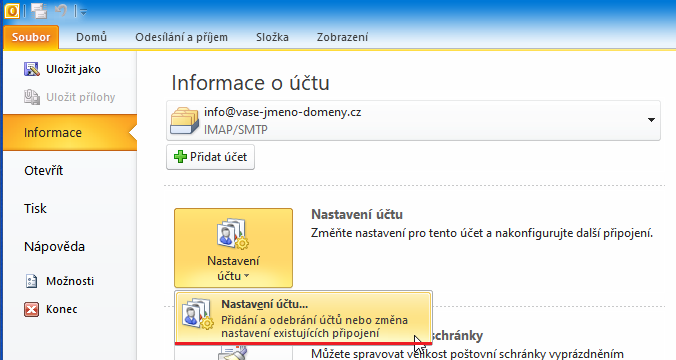Click the Uložit přílohy paperclip icon
676x360 pixels.
tap(31, 97)
